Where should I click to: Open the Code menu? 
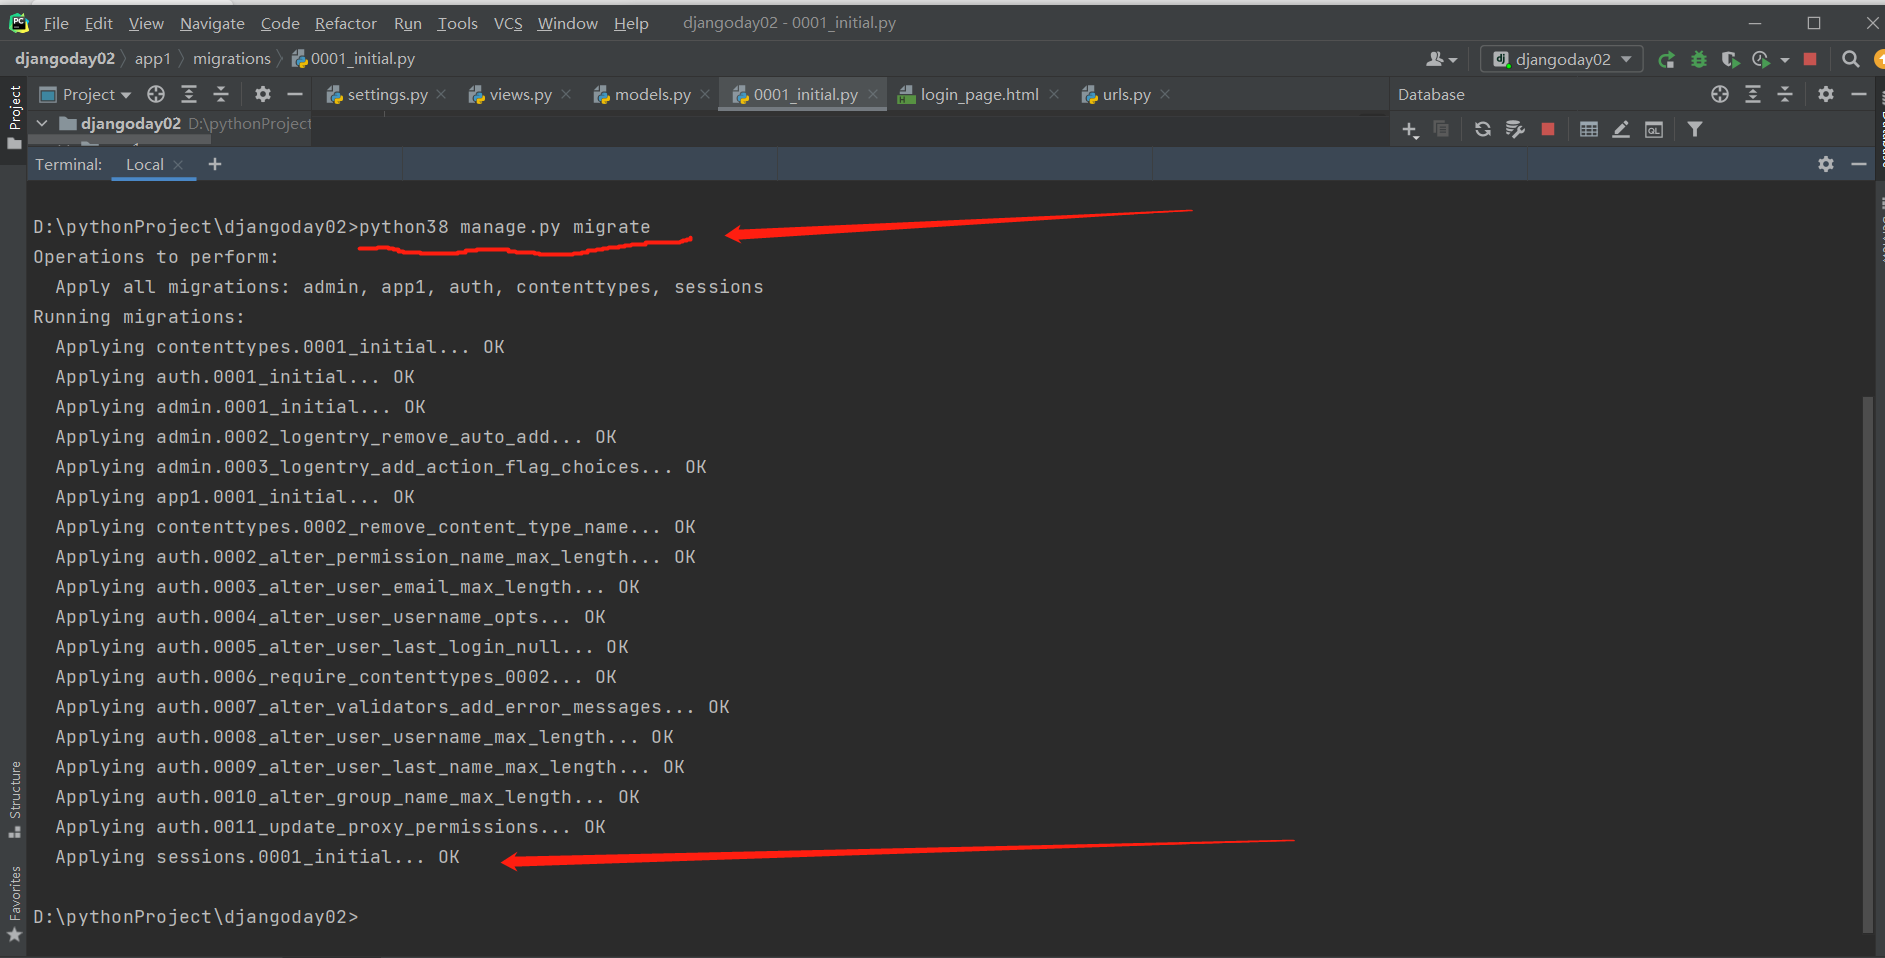click(x=280, y=23)
